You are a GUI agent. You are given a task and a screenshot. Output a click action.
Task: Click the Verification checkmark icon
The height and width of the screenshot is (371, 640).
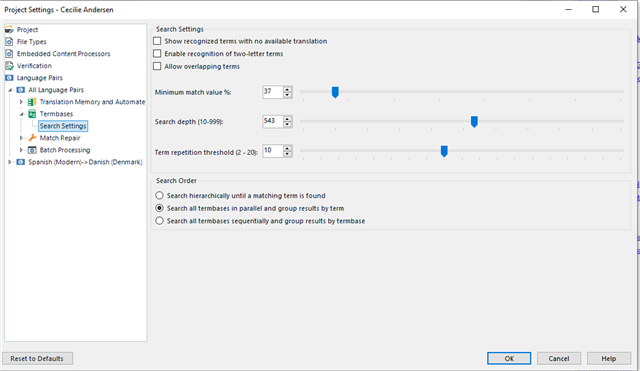[x=9, y=66]
